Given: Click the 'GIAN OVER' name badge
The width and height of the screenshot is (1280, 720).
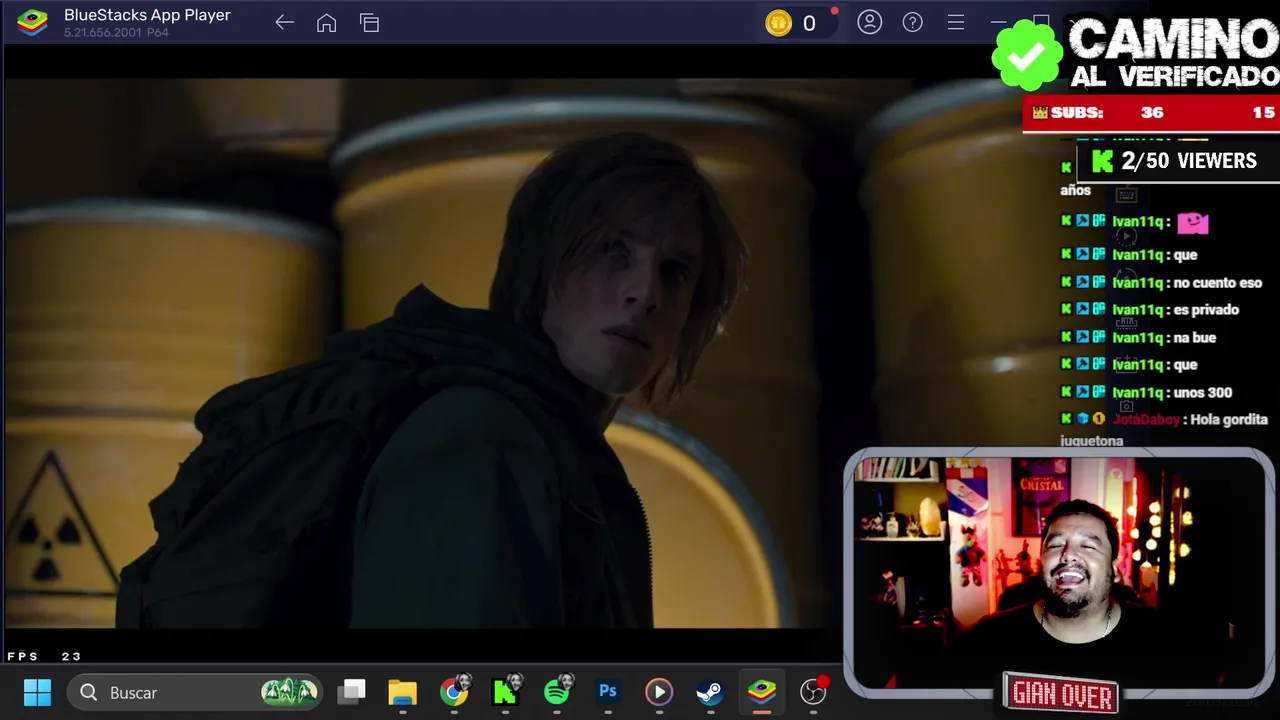Looking at the screenshot, I should click(1061, 693).
